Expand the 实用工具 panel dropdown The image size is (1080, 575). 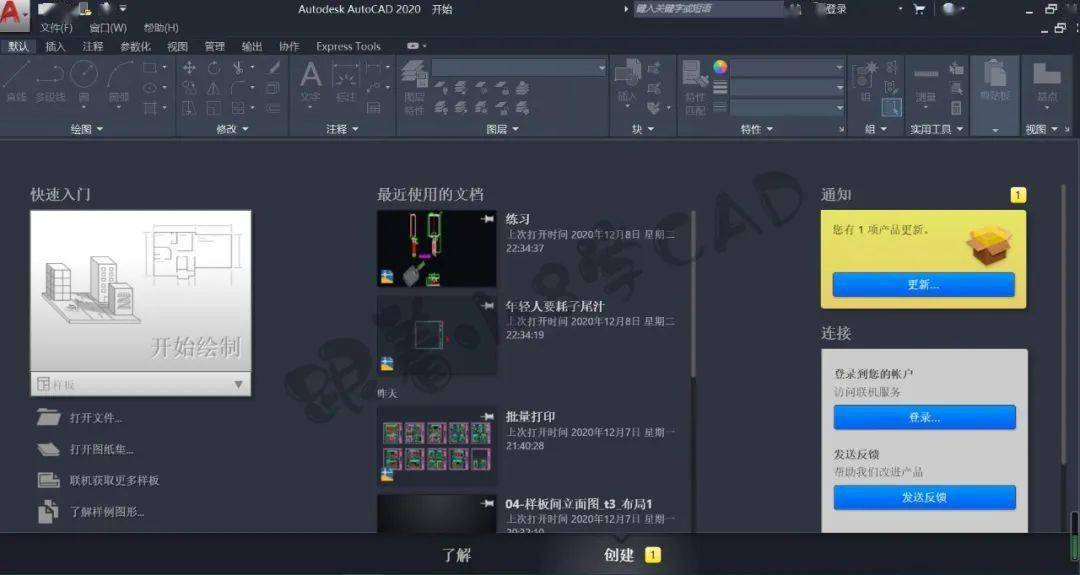click(937, 129)
